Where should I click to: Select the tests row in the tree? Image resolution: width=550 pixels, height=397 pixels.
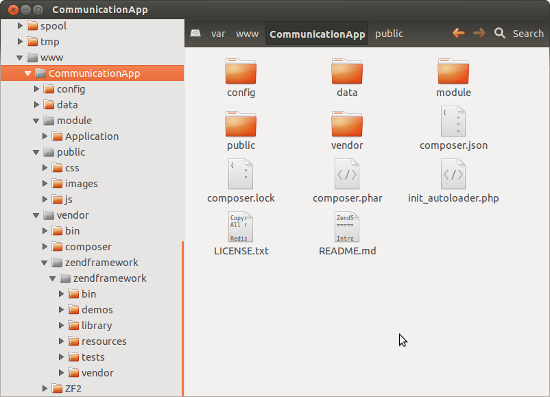pos(93,357)
